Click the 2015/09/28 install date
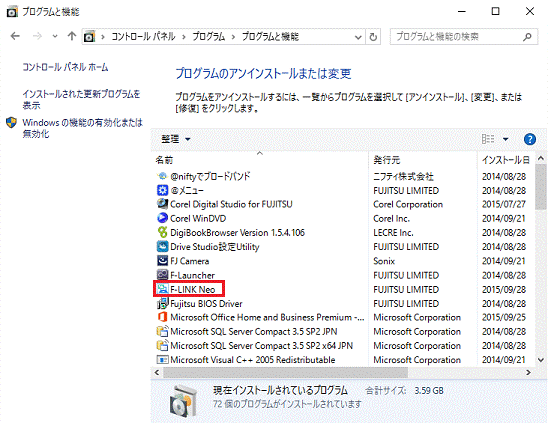This screenshot has width=548, height=423. [x=504, y=289]
